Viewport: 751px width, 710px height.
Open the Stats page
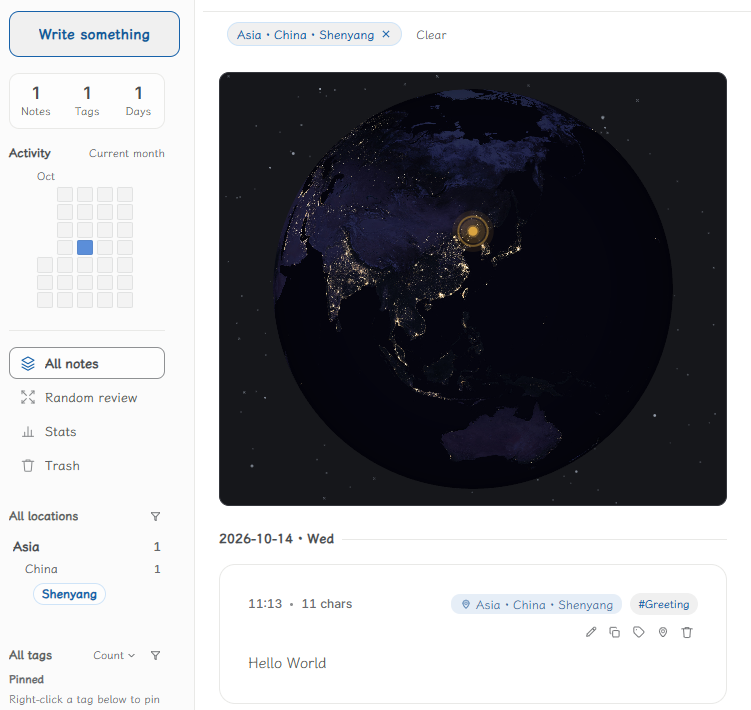[87, 432]
